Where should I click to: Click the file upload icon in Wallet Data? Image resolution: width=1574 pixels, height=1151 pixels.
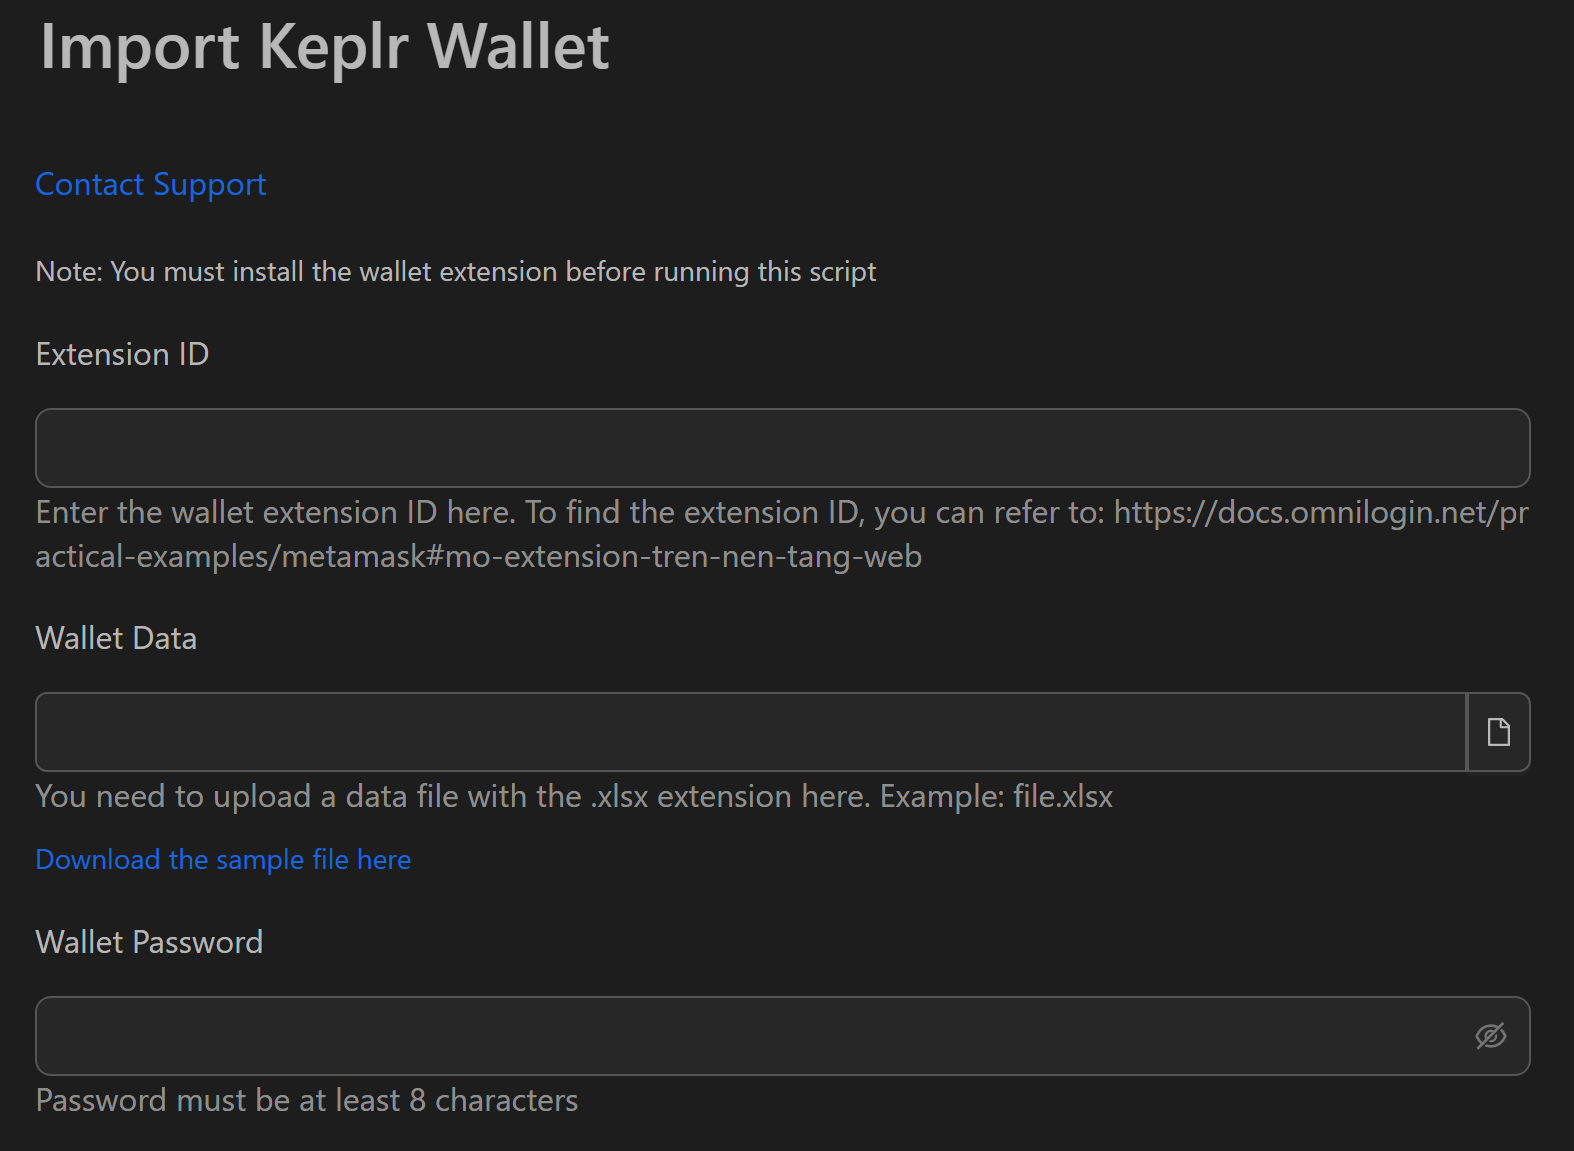click(1498, 732)
